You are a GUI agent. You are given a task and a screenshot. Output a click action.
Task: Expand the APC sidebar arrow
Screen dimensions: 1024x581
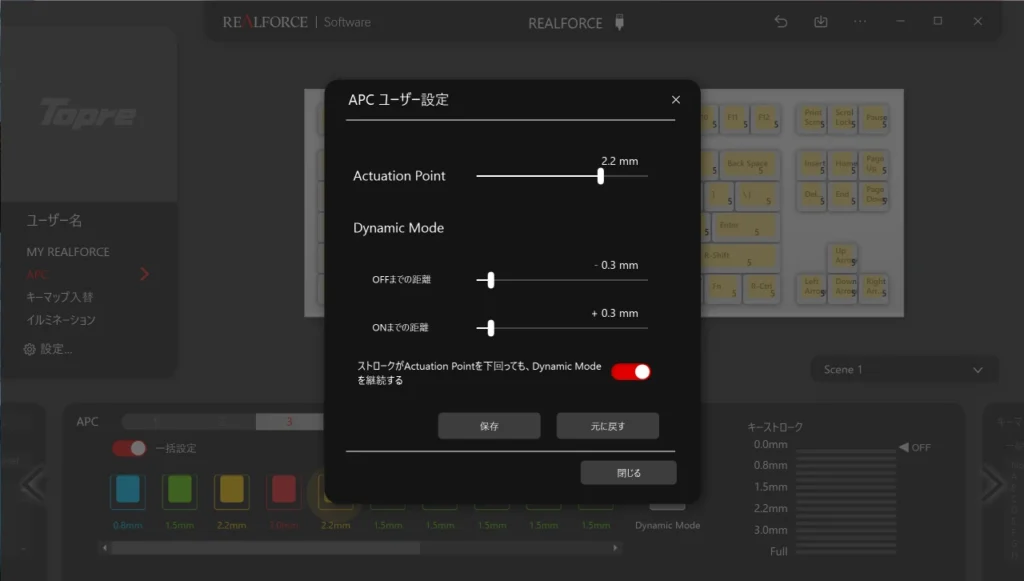tap(145, 274)
